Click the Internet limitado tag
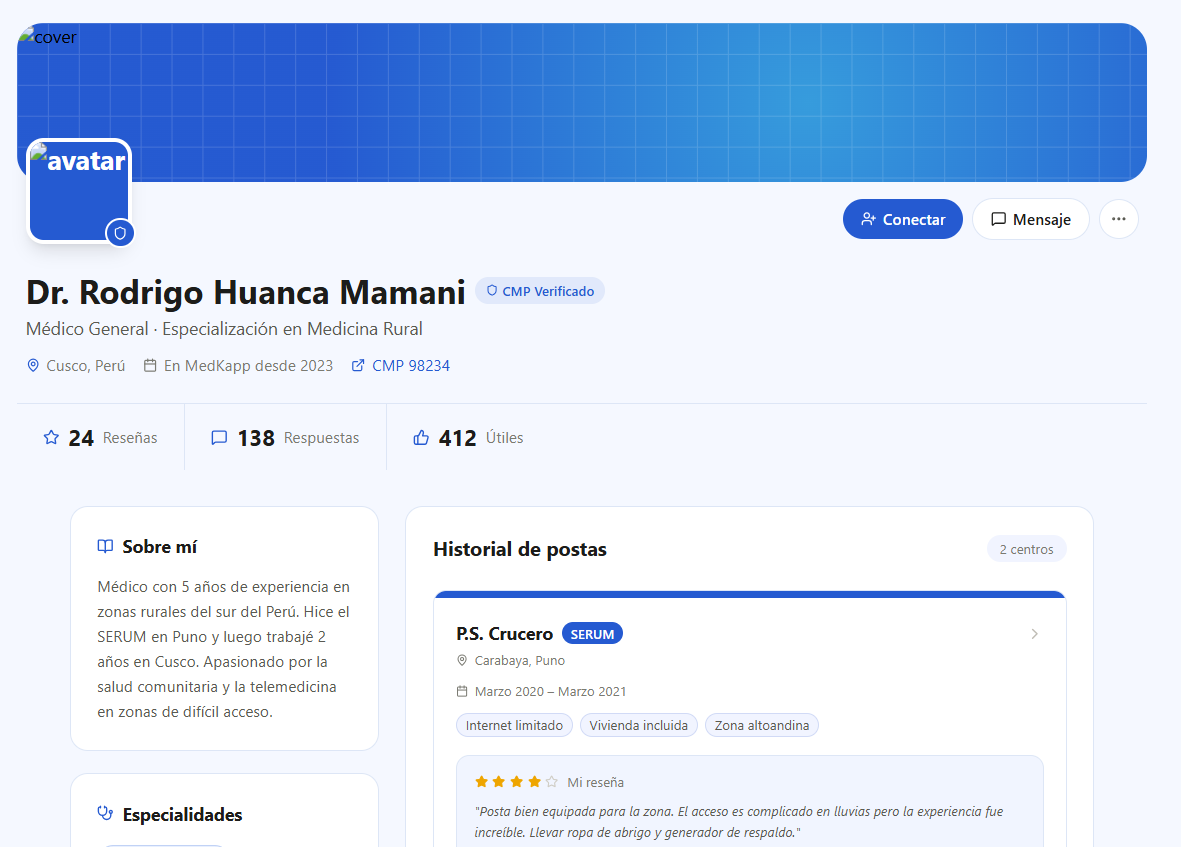The image size is (1181, 847). point(514,725)
